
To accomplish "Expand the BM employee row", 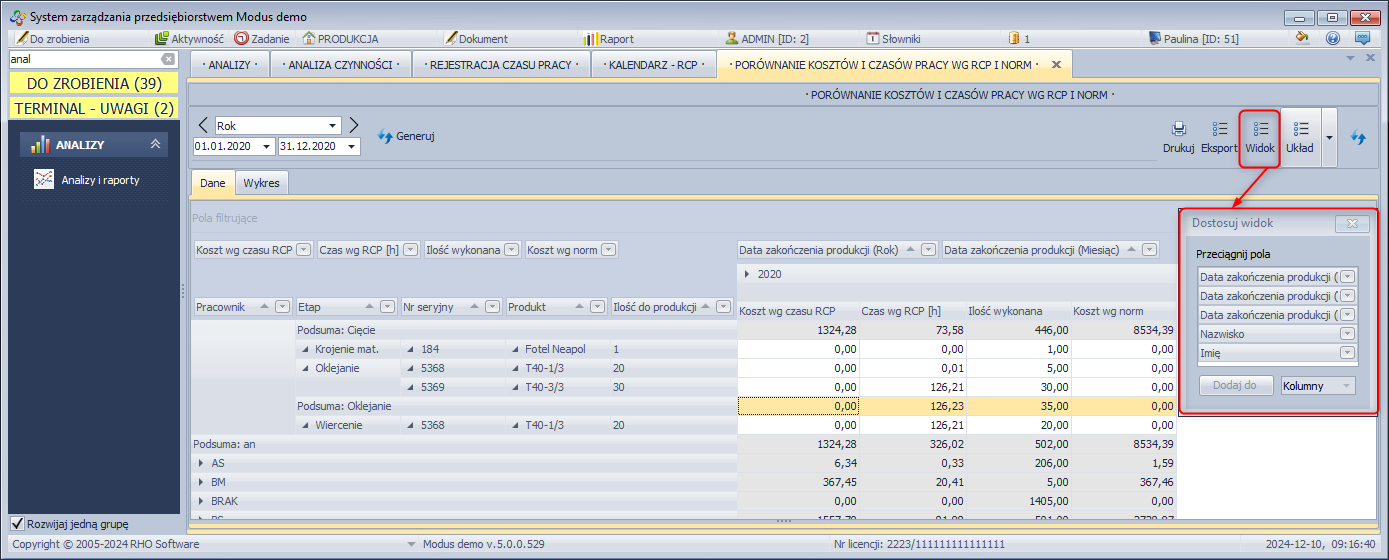I will click(201, 482).
